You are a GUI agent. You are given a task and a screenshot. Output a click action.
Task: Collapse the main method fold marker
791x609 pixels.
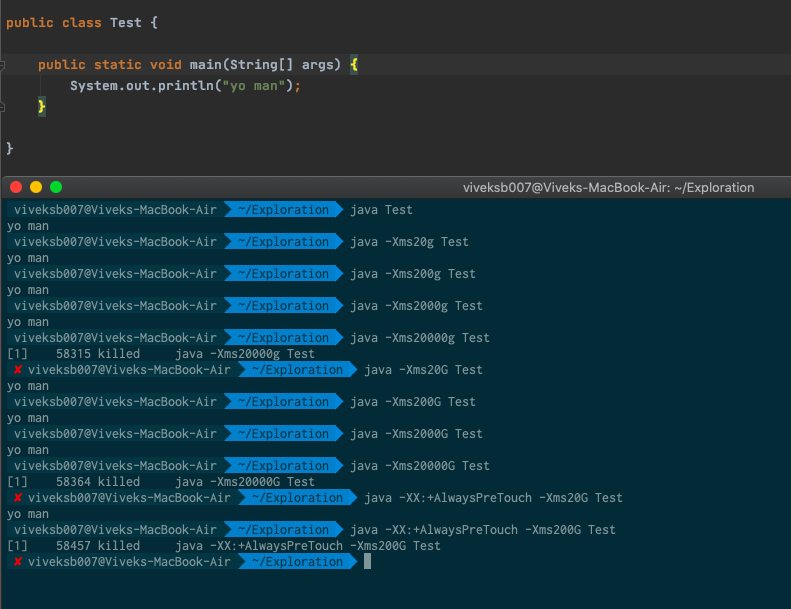pos(4,65)
